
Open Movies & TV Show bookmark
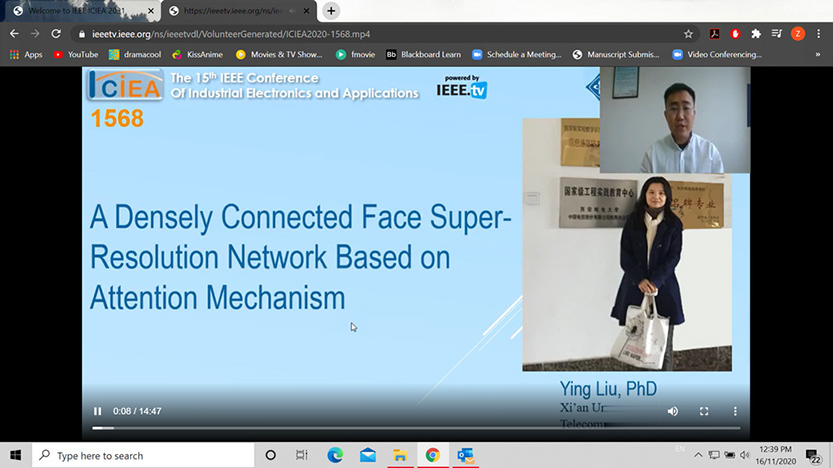279,54
